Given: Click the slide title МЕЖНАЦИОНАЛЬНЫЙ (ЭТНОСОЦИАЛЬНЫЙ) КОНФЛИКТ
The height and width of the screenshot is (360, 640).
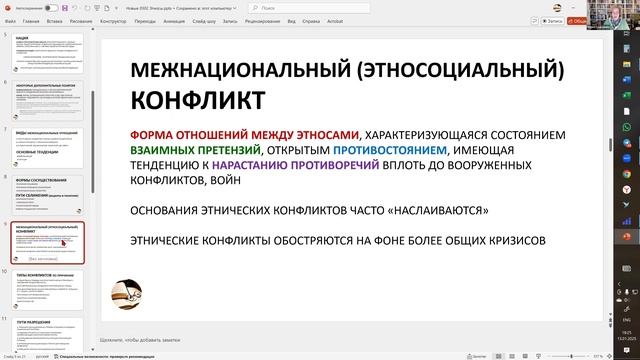Looking at the screenshot, I should (x=347, y=84).
